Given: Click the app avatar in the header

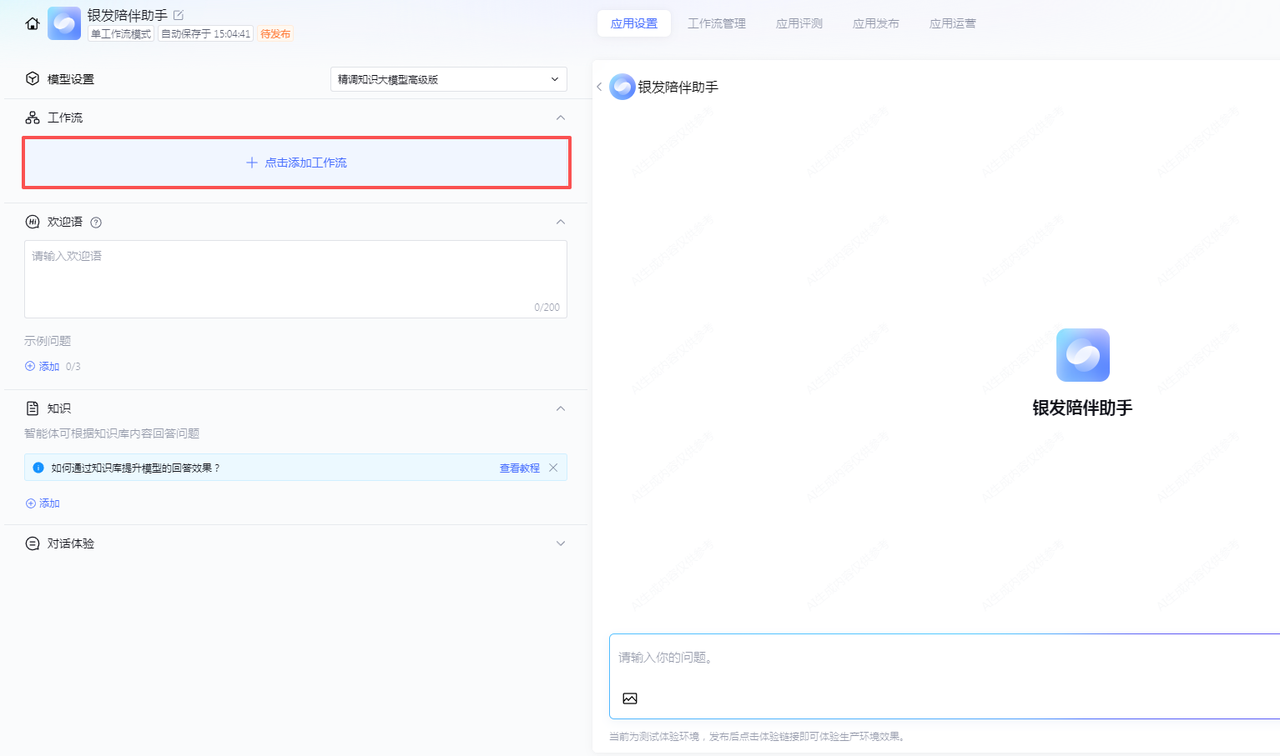Looking at the screenshot, I should point(64,24).
